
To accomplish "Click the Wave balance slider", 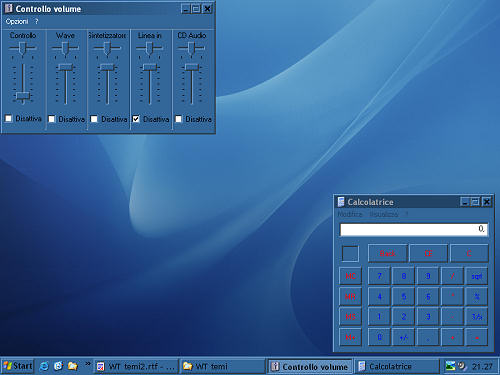I will coord(65,49).
